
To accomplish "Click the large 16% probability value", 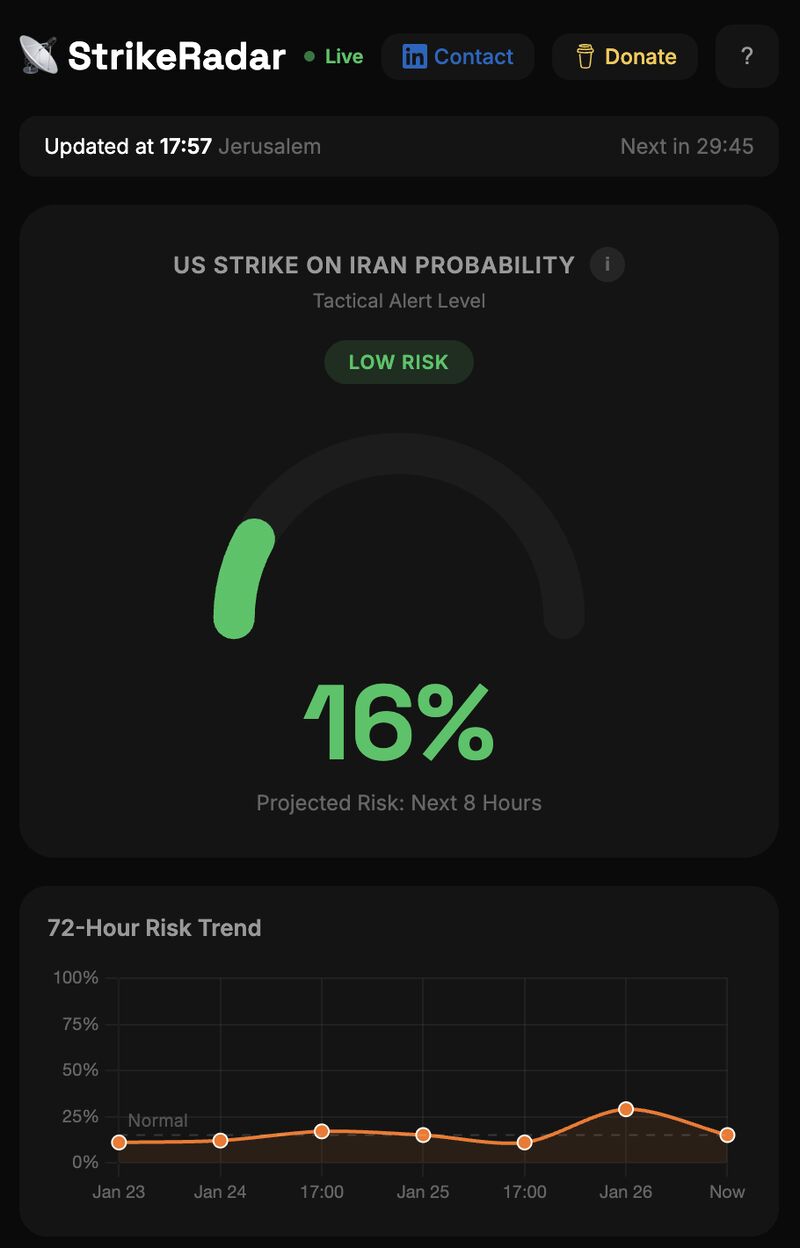I will tap(399, 724).
